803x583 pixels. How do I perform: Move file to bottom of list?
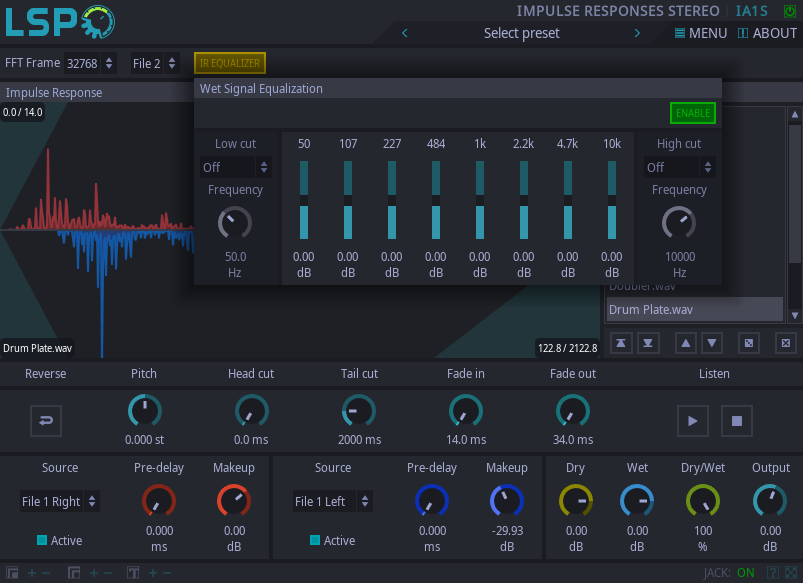pyautogui.click(x=649, y=343)
